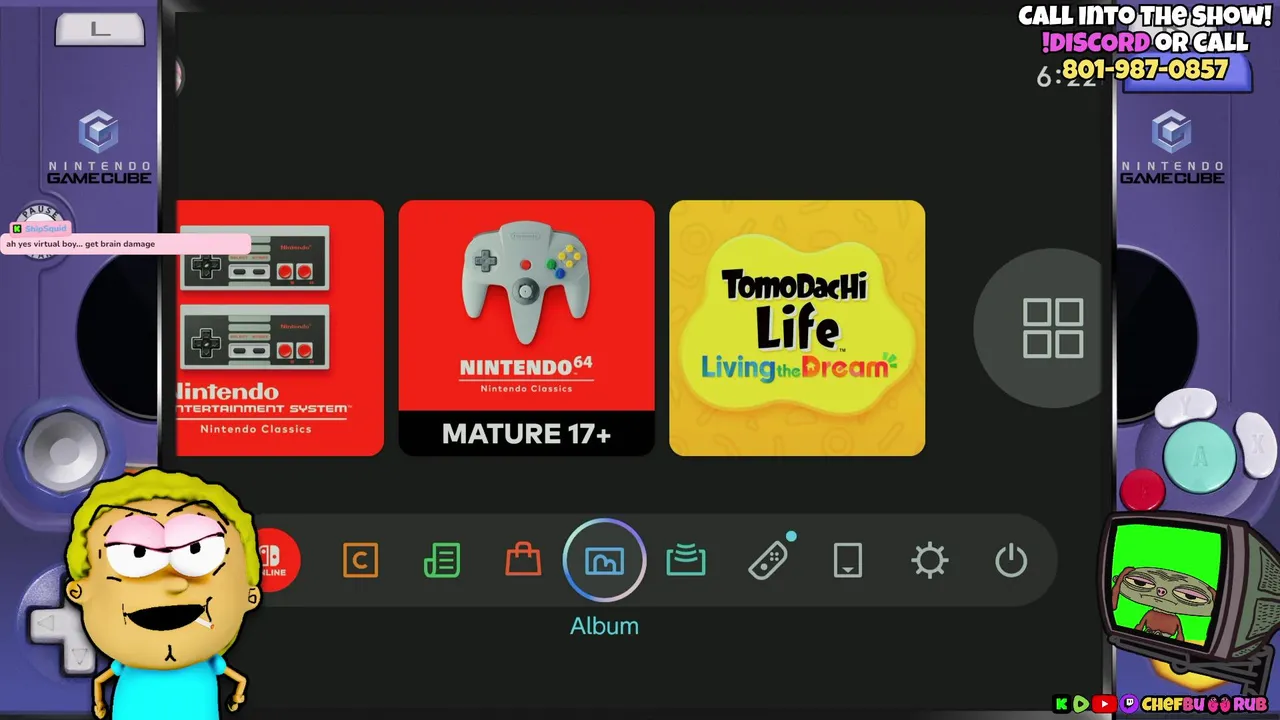This screenshot has width=1280, height=720.
Task: Click the YouTube icon in footer
Action: coord(1105,704)
